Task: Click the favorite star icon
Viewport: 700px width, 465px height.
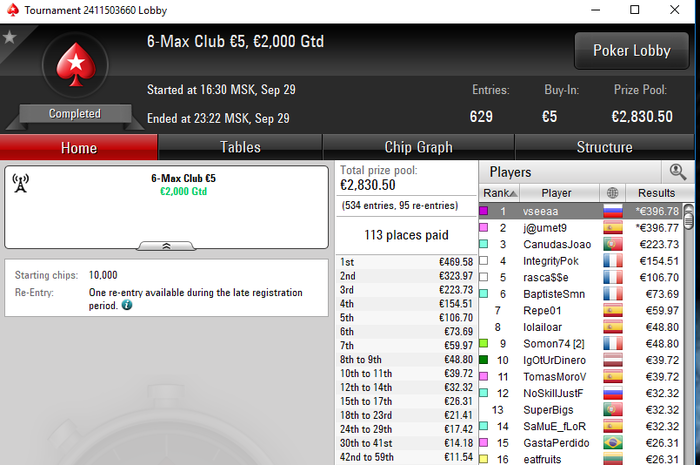Action: (x=9, y=37)
